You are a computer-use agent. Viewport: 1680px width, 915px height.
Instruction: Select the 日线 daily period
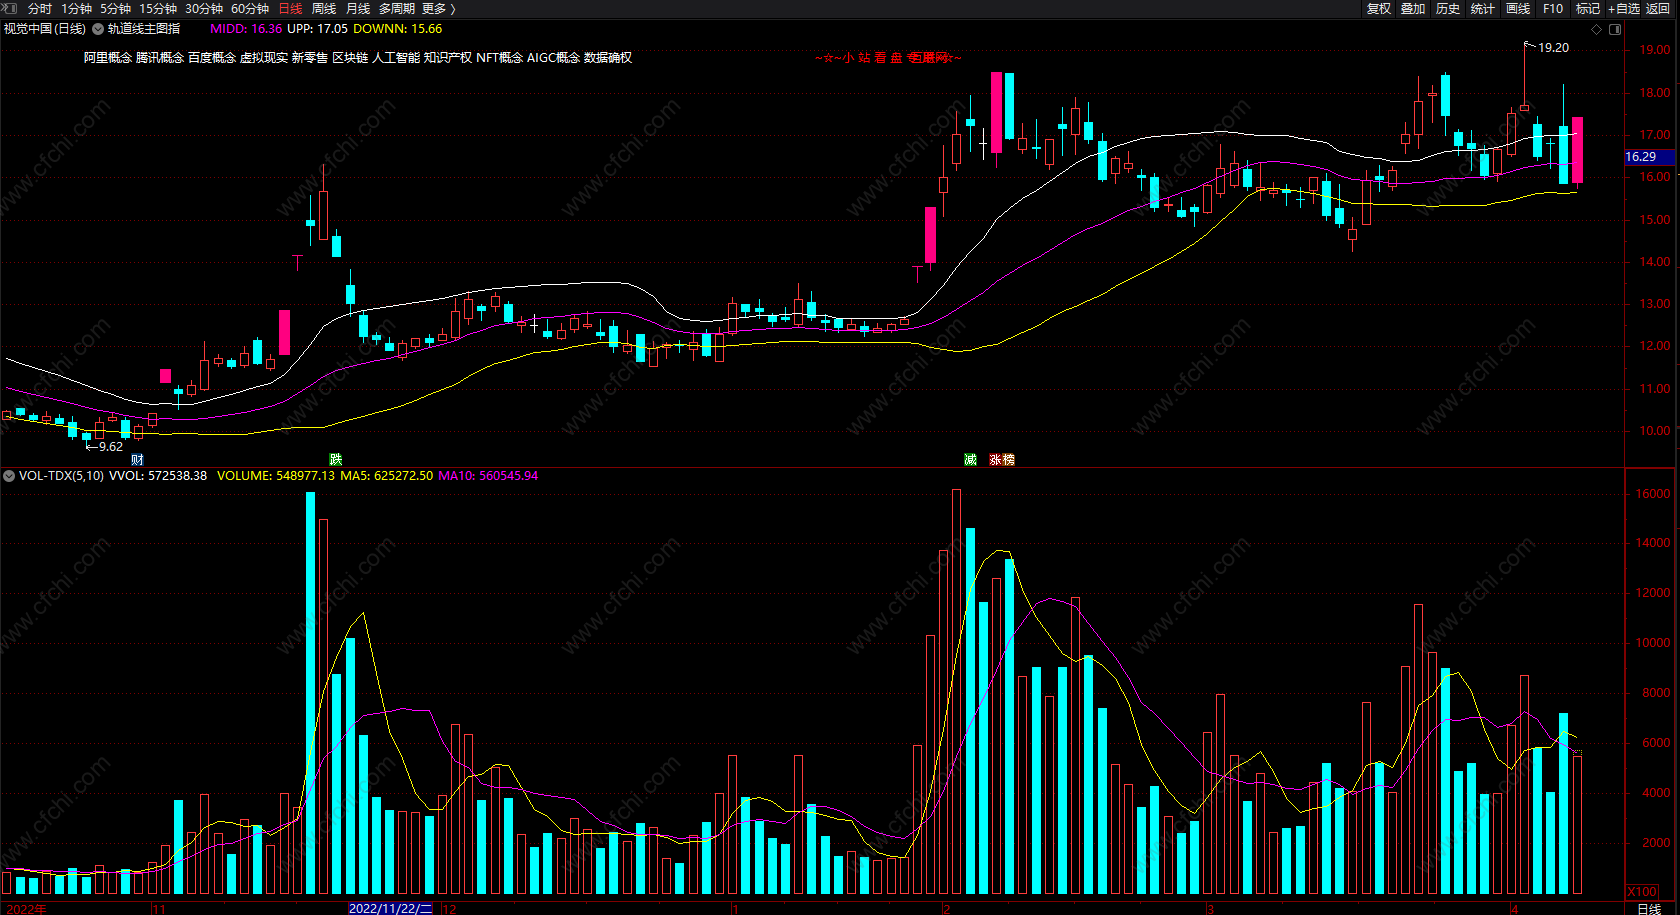click(290, 8)
